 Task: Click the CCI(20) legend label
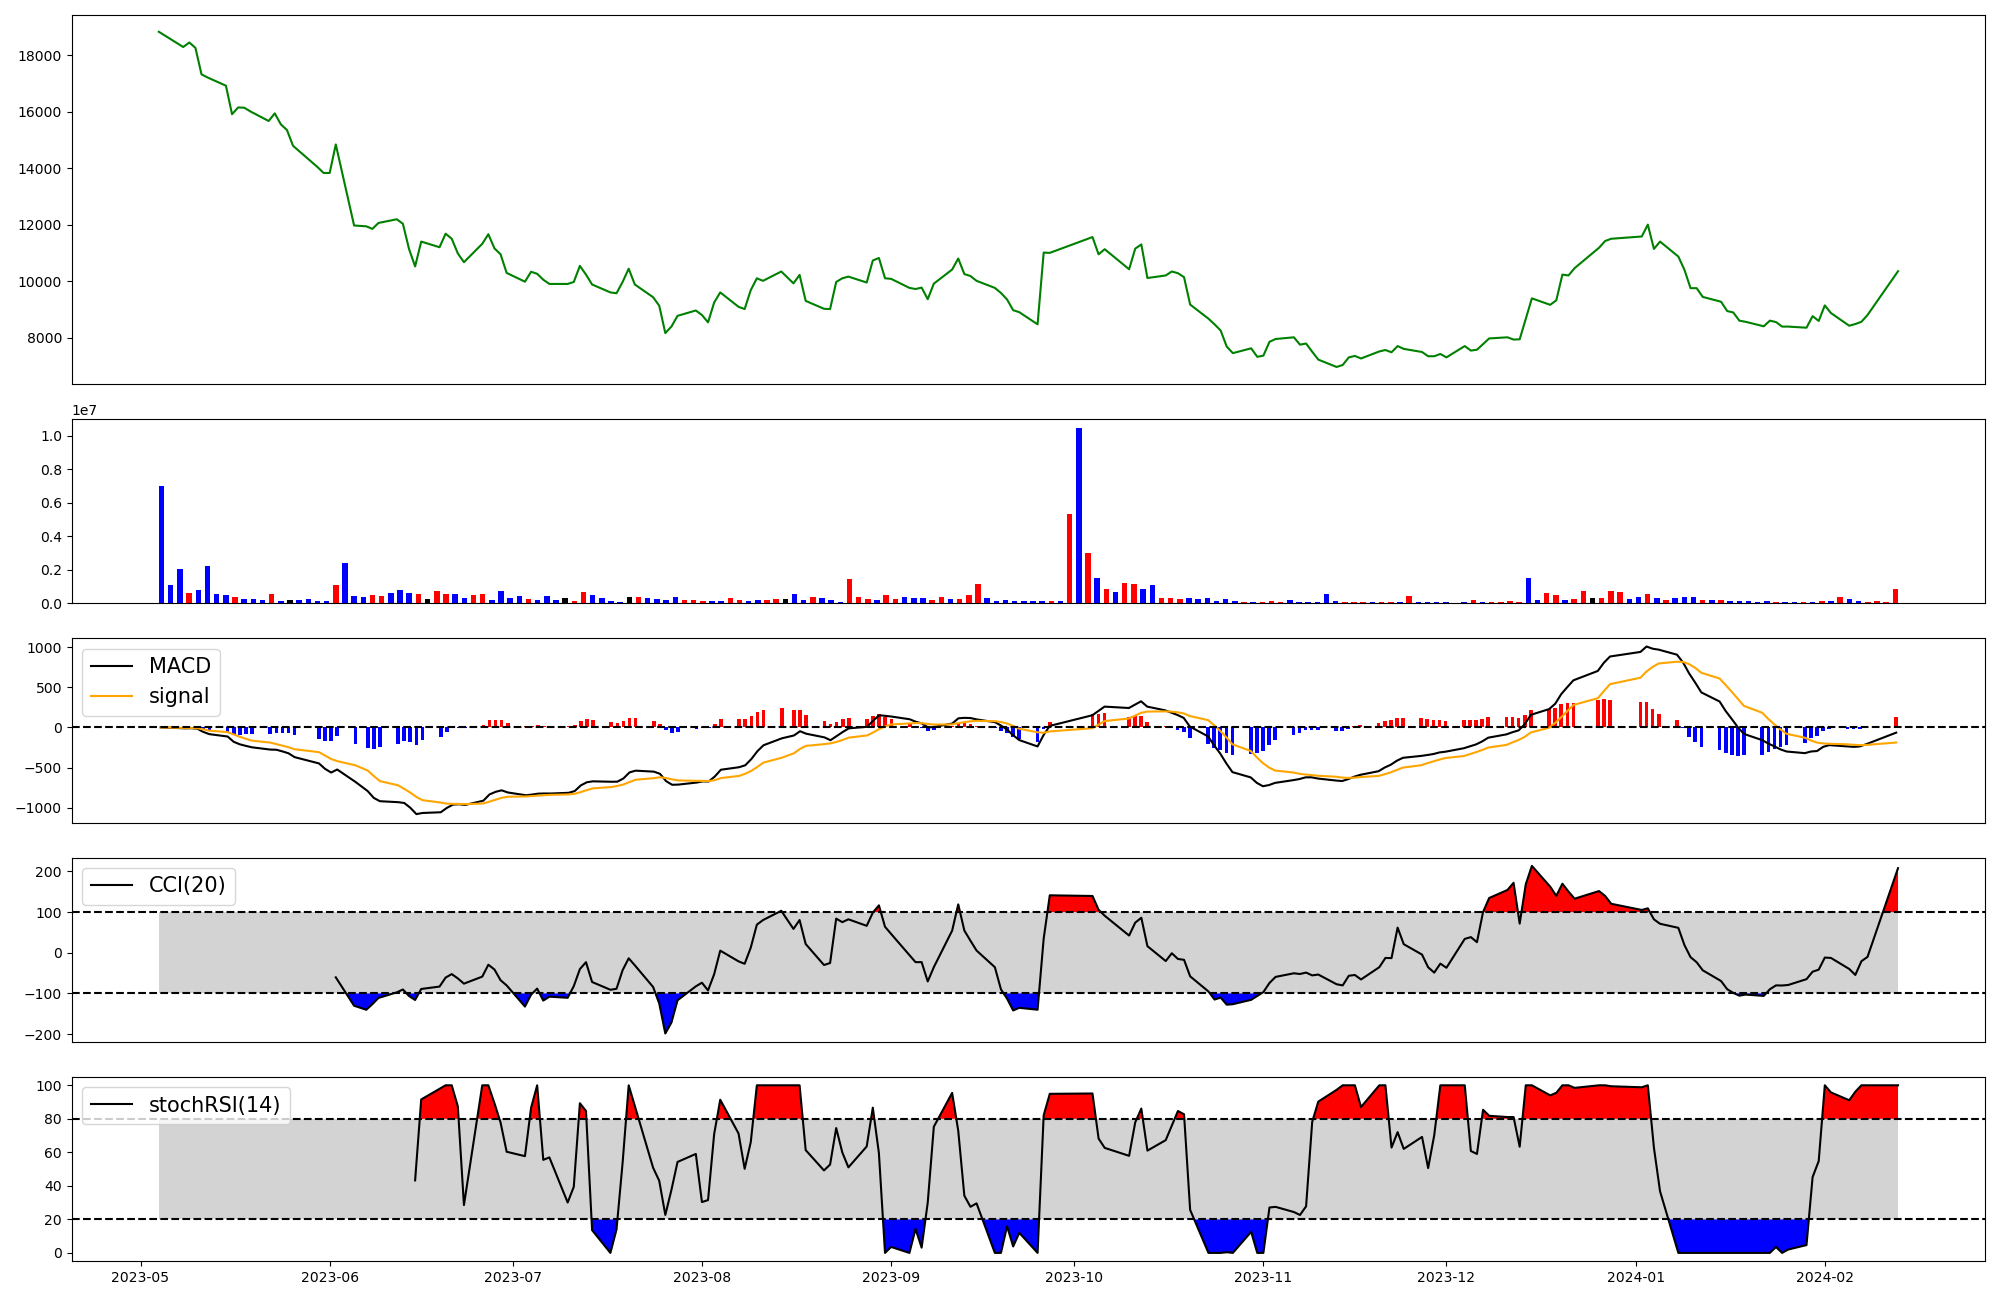187,885
